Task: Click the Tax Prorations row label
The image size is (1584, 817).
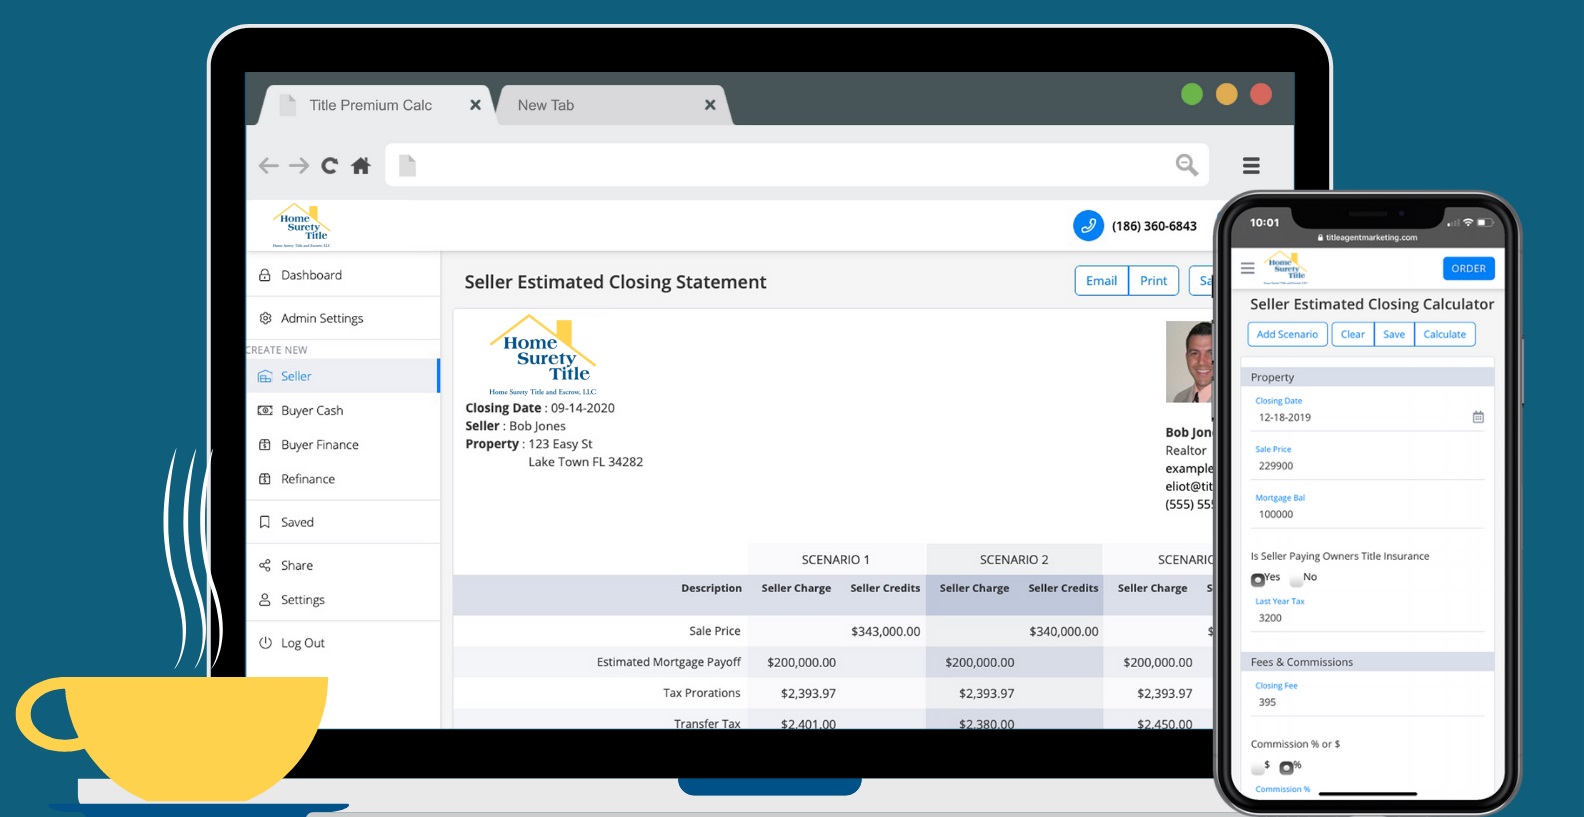Action: [702, 693]
